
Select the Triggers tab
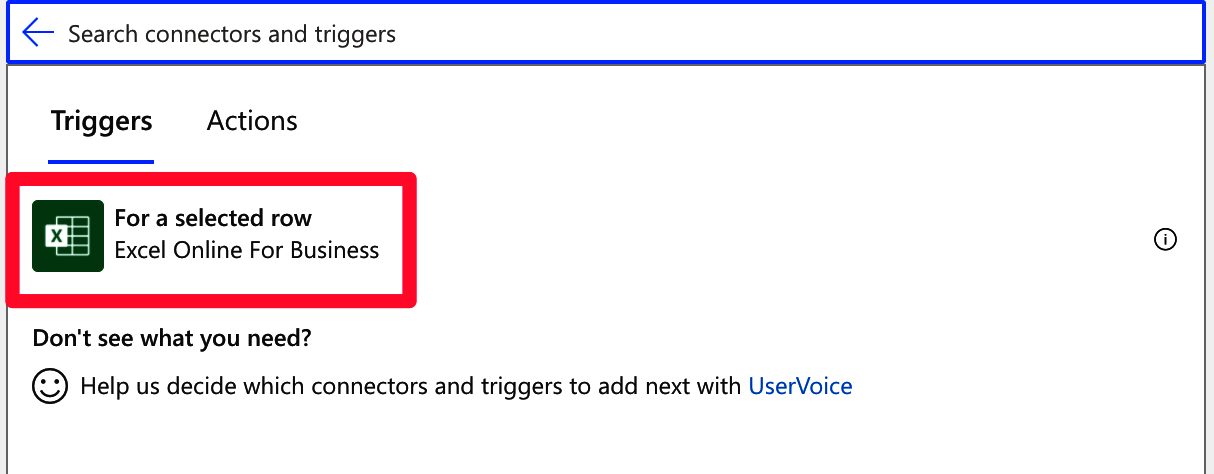pyautogui.click(x=101, y=121)
